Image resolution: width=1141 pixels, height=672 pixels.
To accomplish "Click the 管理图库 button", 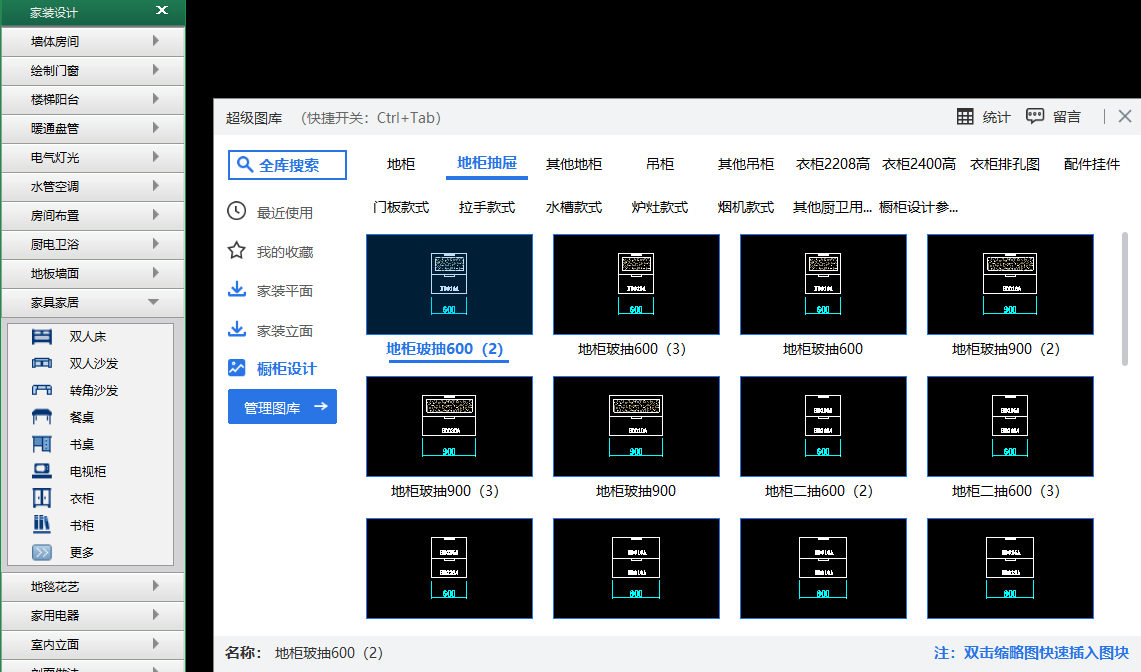I will (282, 407).
